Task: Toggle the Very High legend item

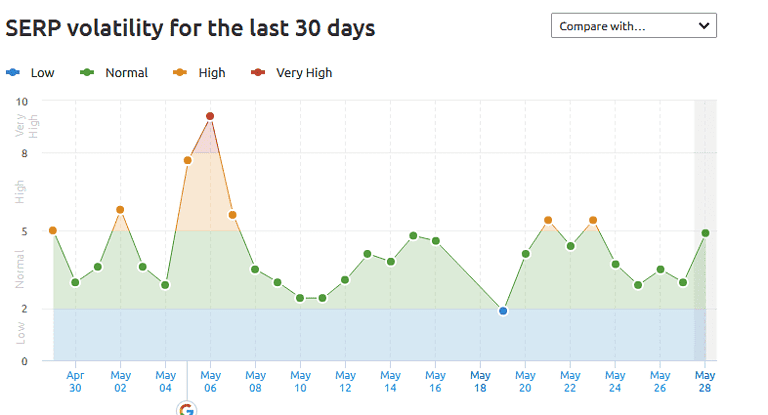Action: [294, 73]
